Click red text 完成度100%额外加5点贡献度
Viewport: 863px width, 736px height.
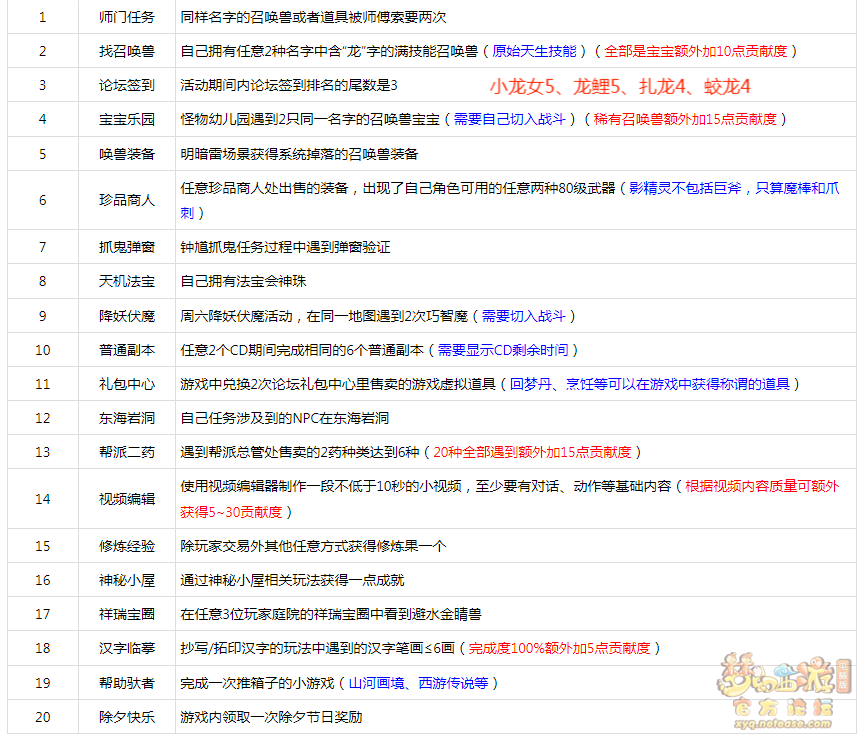[560, 648]
